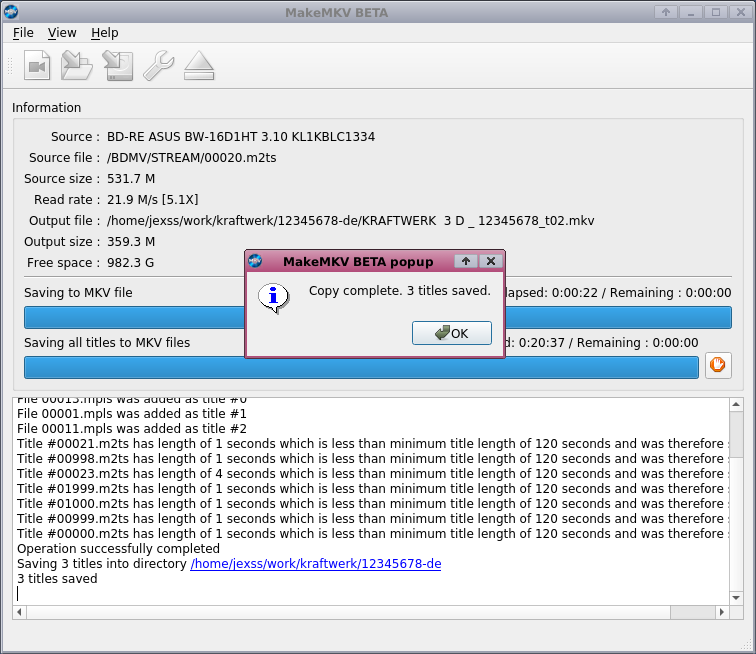Click the Open files camera icon
Viewport: 756px width, 654px height.
[x=37, y=66]
